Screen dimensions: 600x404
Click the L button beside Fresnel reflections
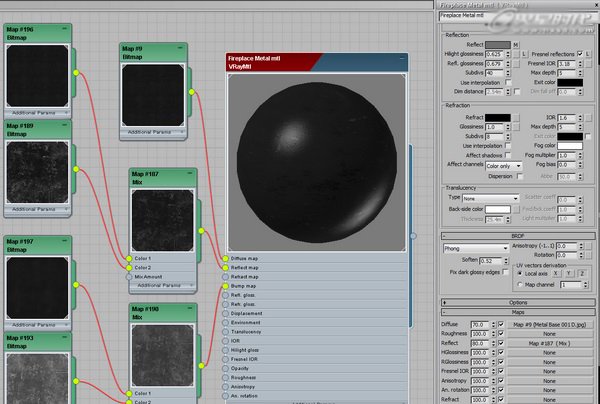click(587, 54)
